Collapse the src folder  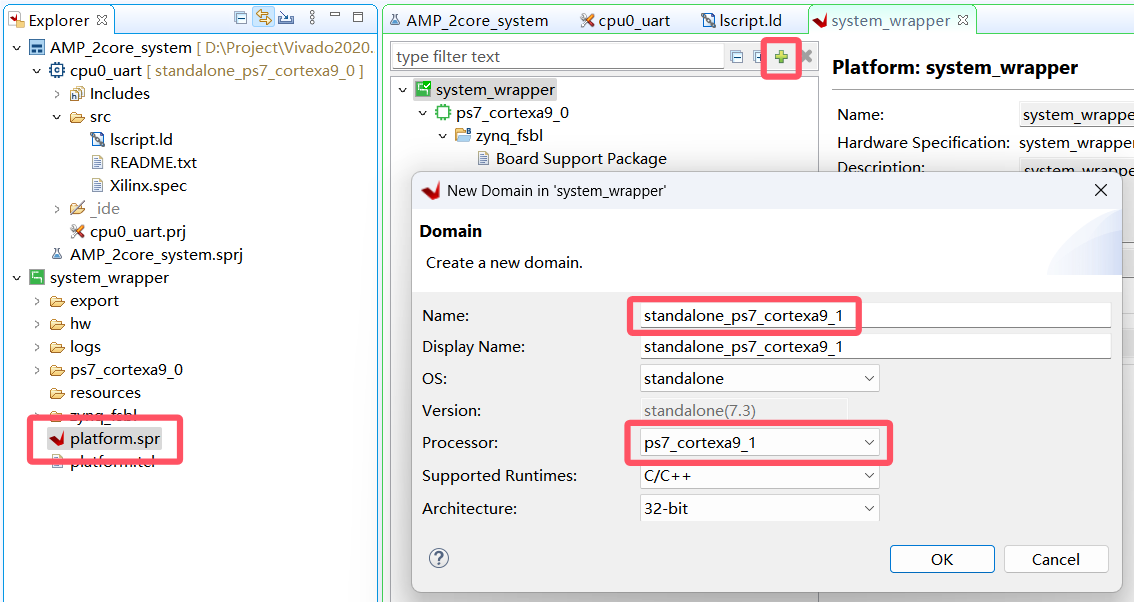point(57,117)
